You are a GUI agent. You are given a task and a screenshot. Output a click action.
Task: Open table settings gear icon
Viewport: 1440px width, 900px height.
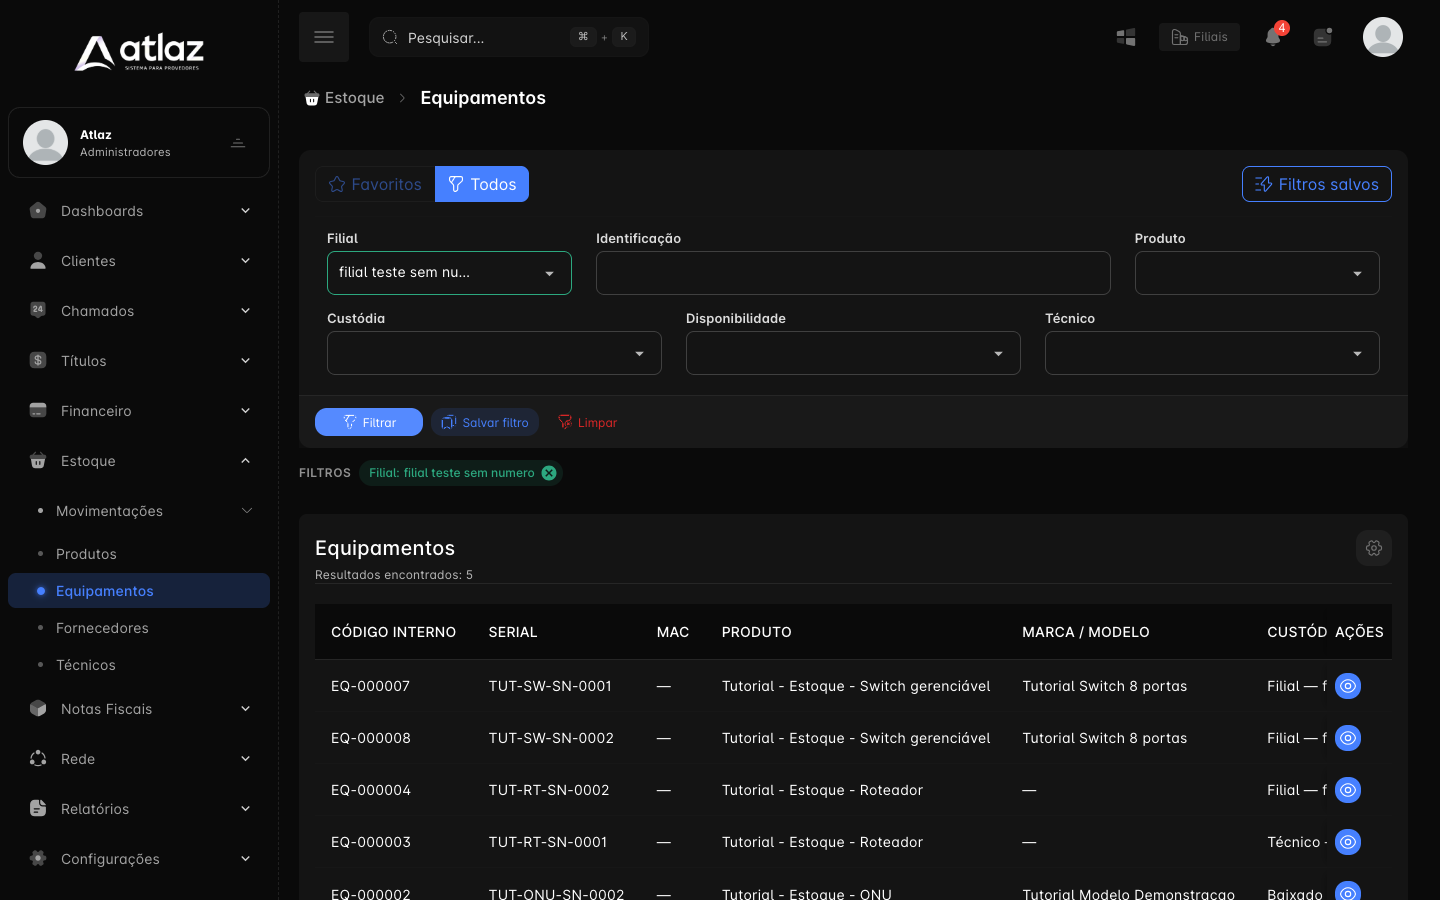[1374, 548]
